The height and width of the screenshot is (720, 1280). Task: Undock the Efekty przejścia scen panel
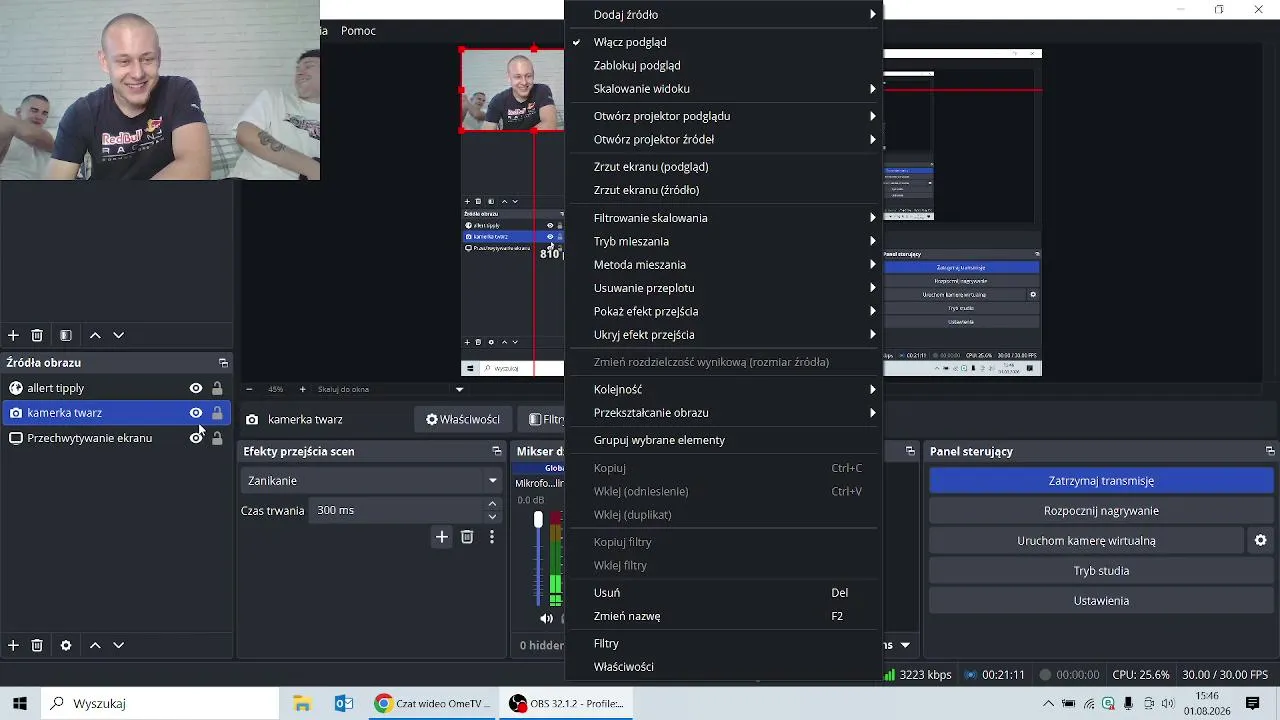point(497,452)
